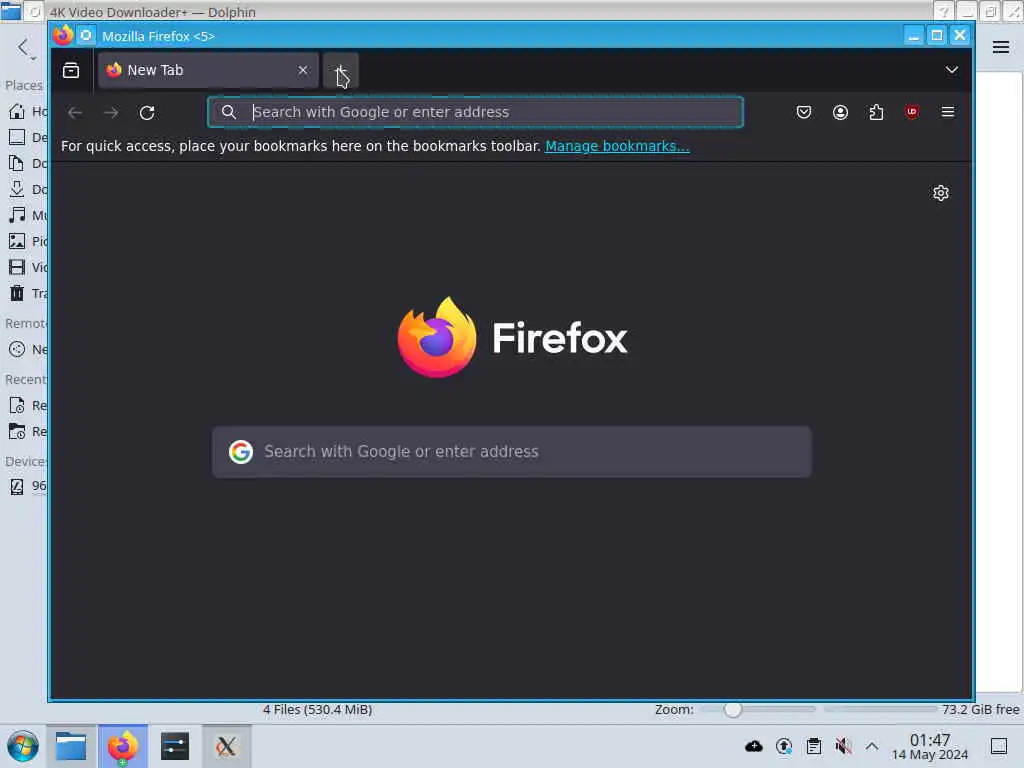
Task: Open Firefox application hamburger menu
Action: point(948,112)
